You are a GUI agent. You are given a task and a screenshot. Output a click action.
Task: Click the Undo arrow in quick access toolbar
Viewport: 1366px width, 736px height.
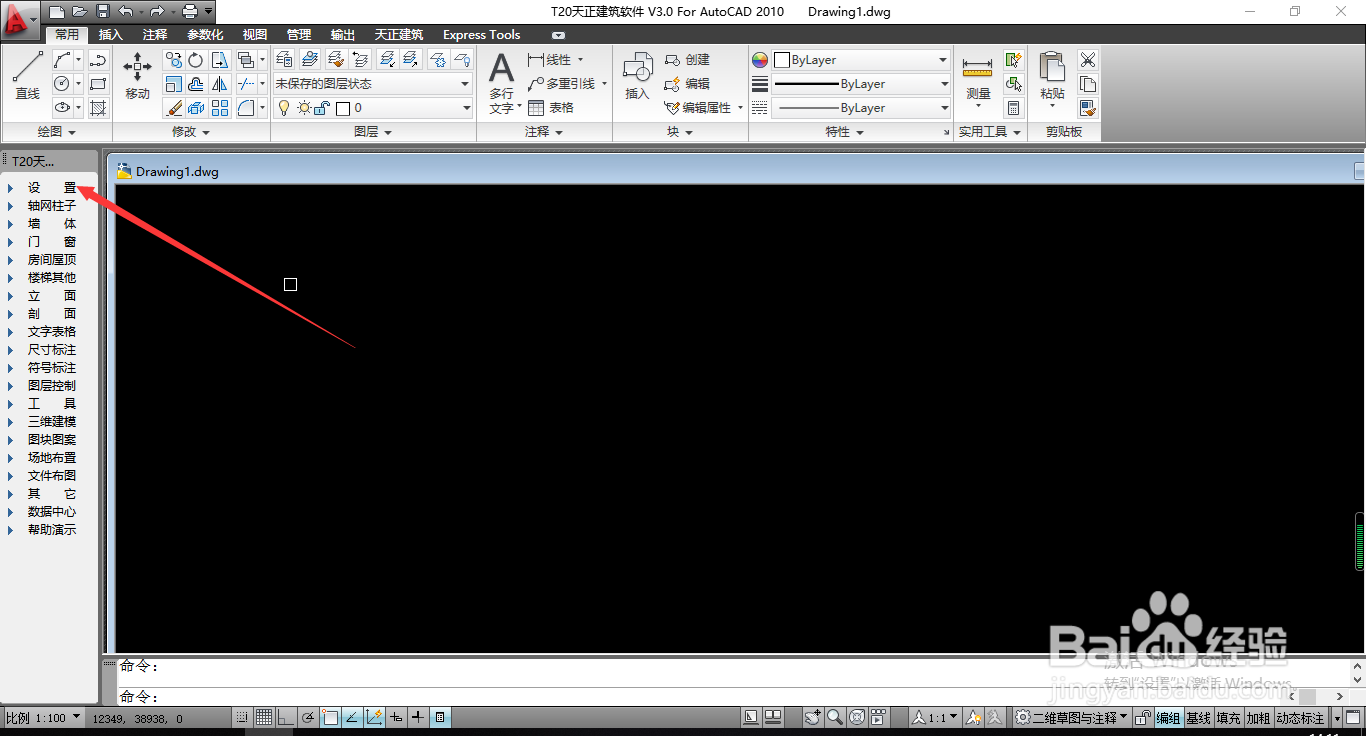(x=125, y=11)
